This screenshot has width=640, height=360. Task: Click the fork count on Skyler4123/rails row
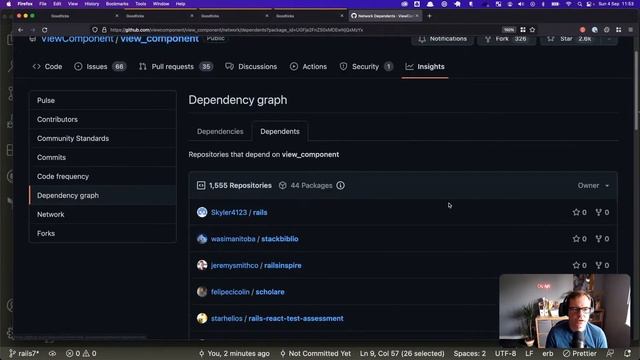coord(602,212)
